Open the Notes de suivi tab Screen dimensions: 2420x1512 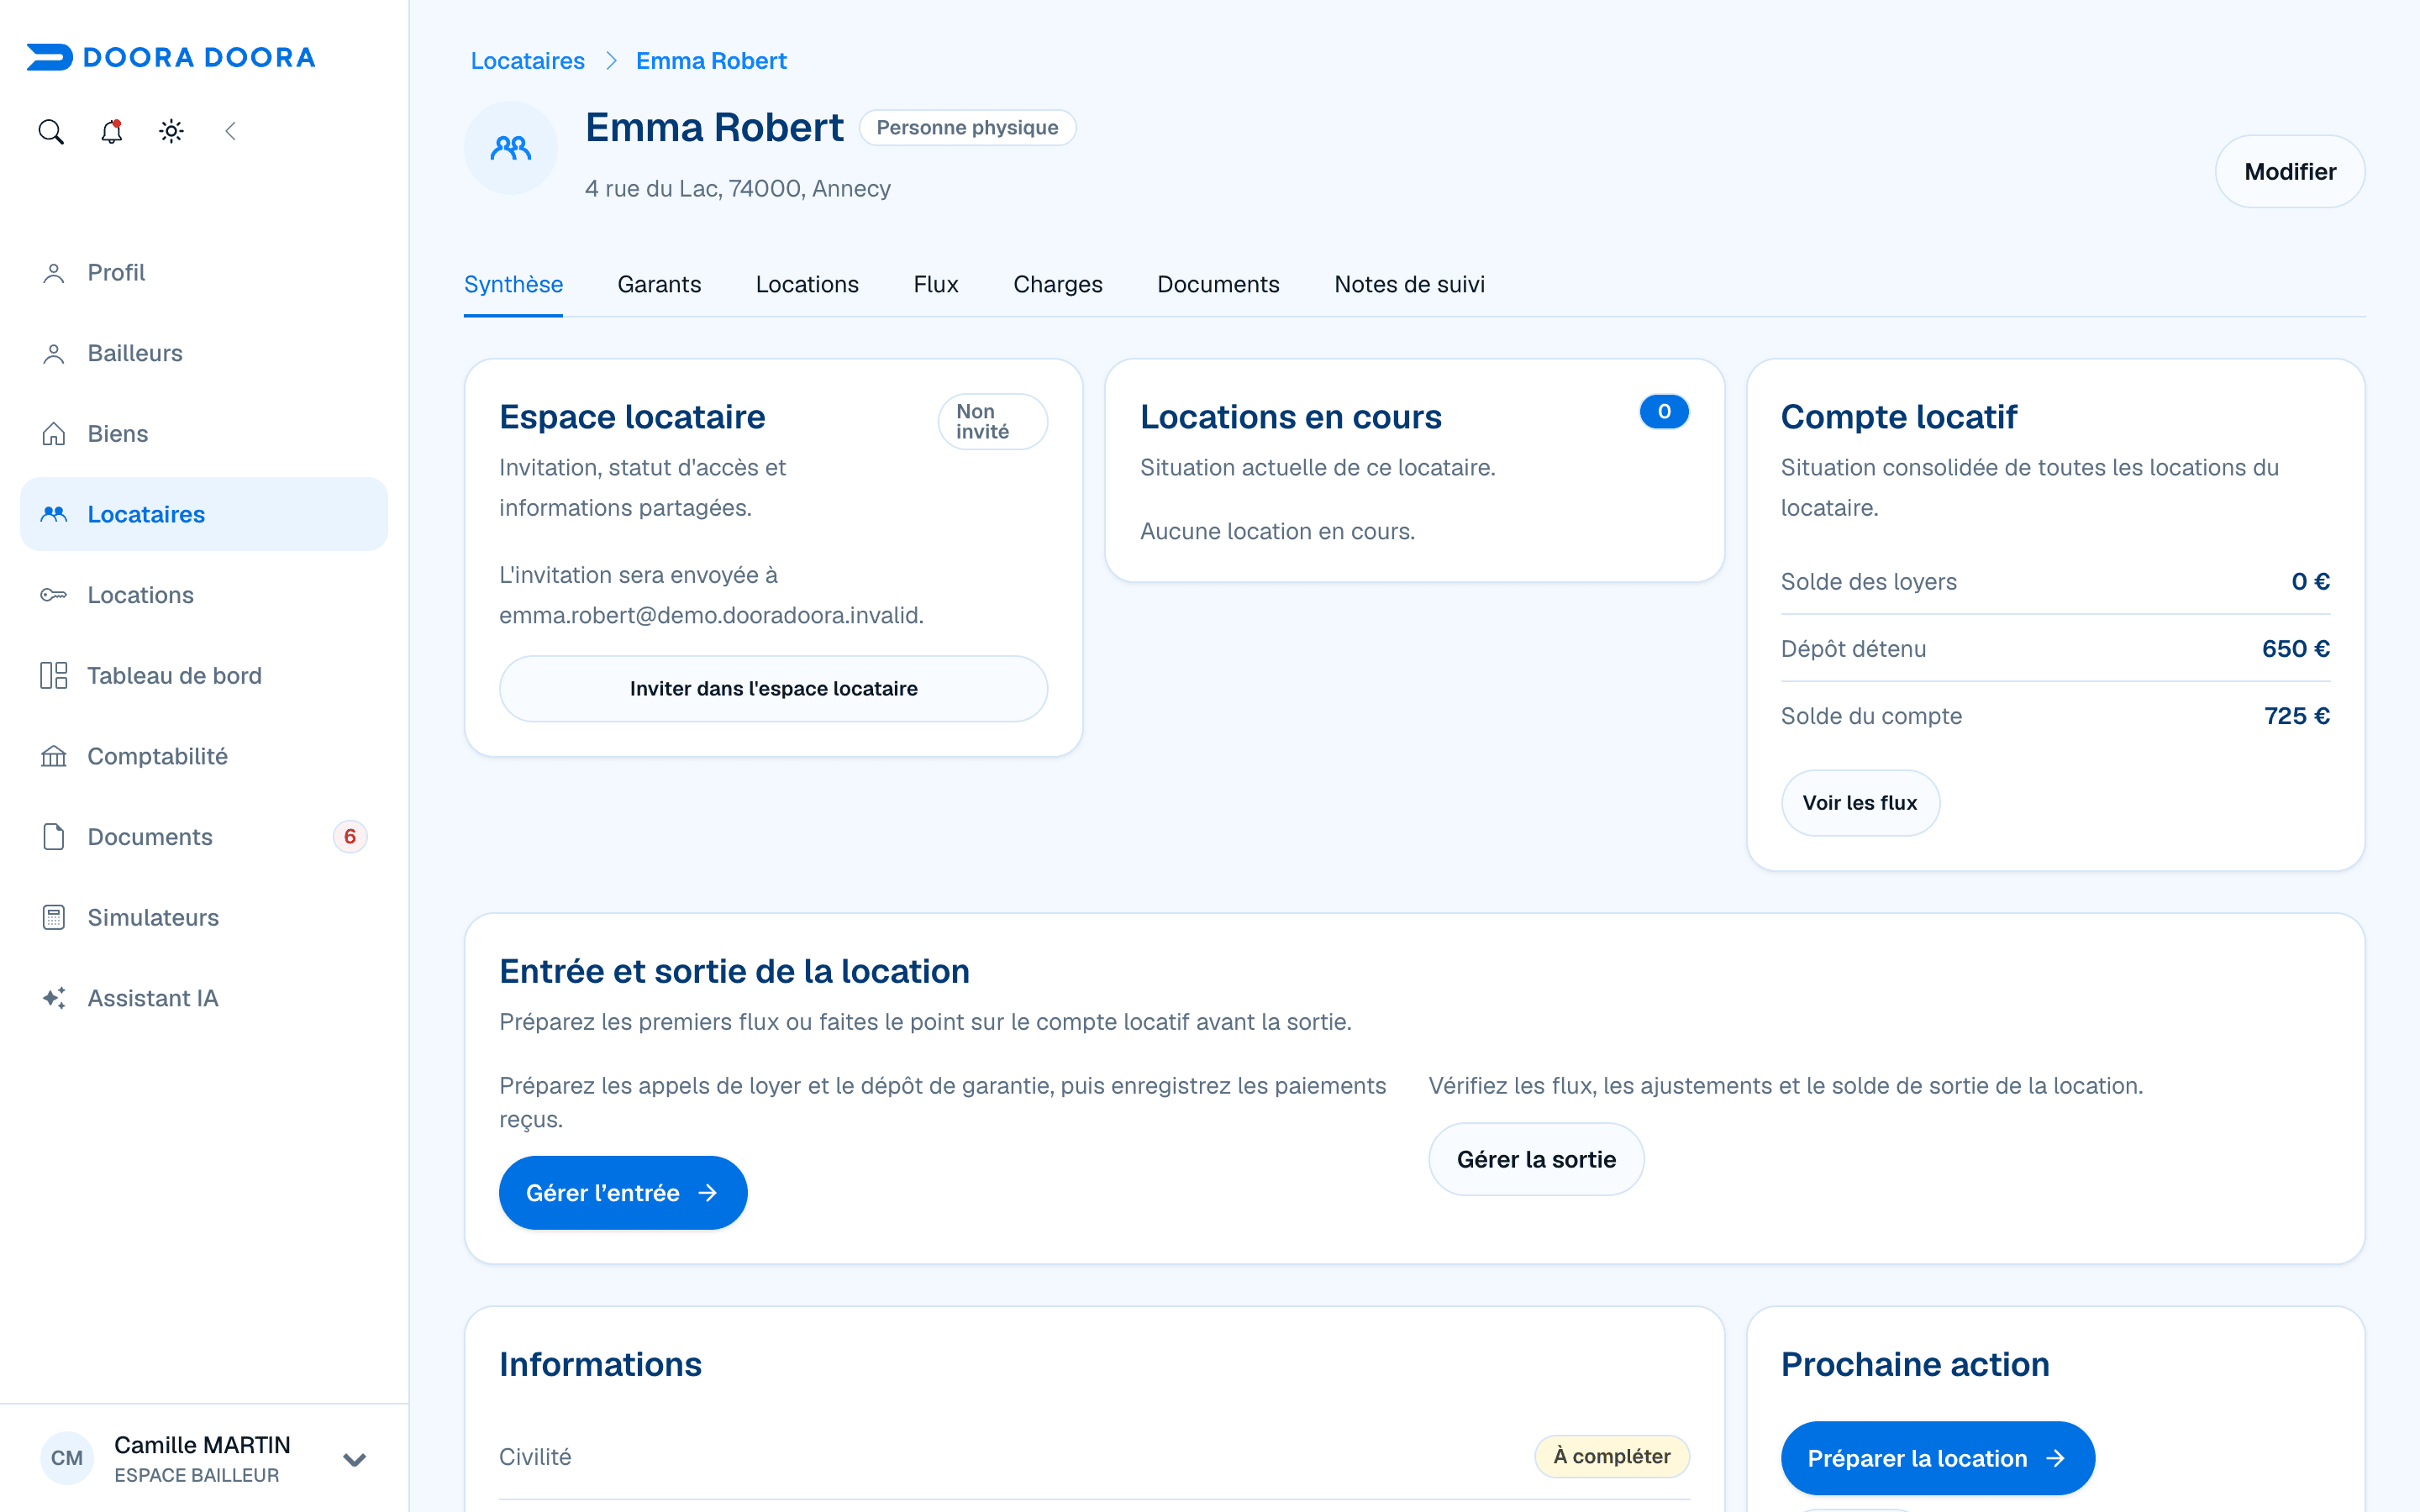[x=1409, y=284]
